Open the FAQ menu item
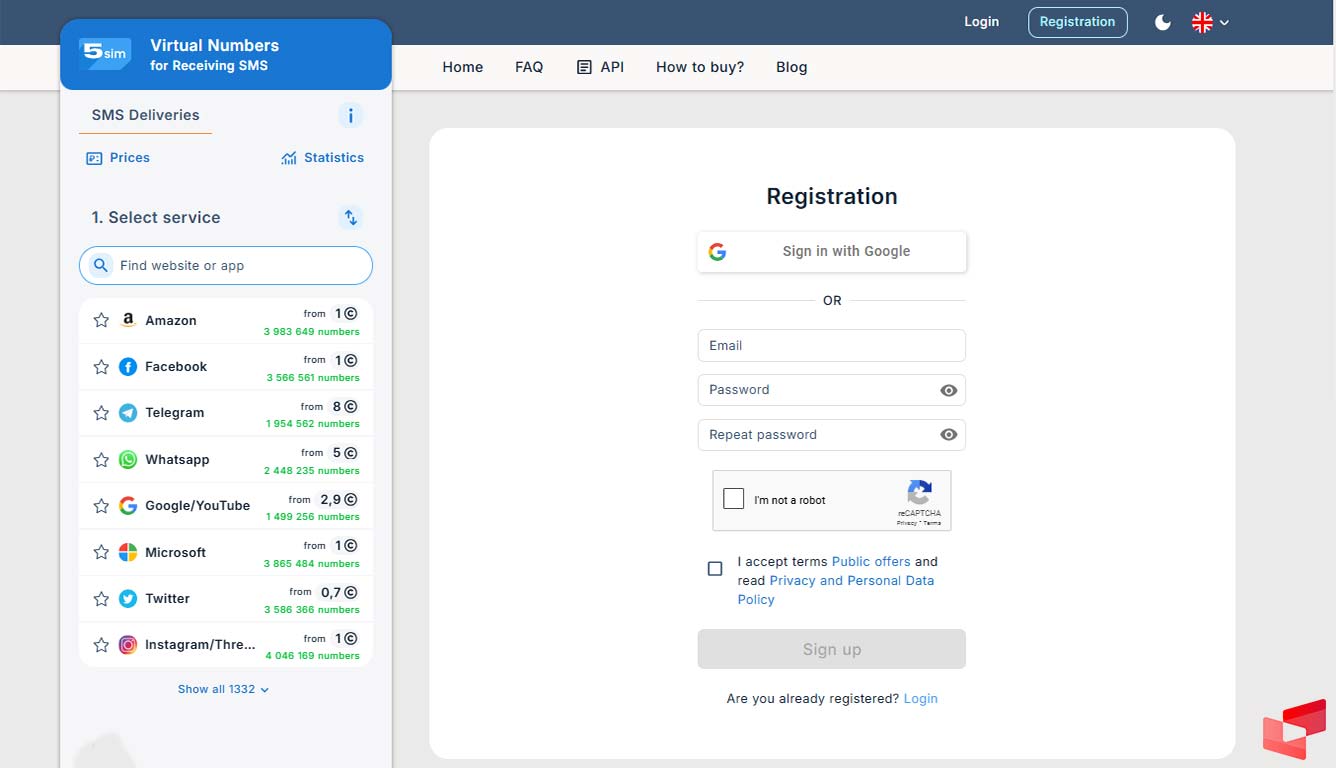1336x768 pixels. click(529, 67)
